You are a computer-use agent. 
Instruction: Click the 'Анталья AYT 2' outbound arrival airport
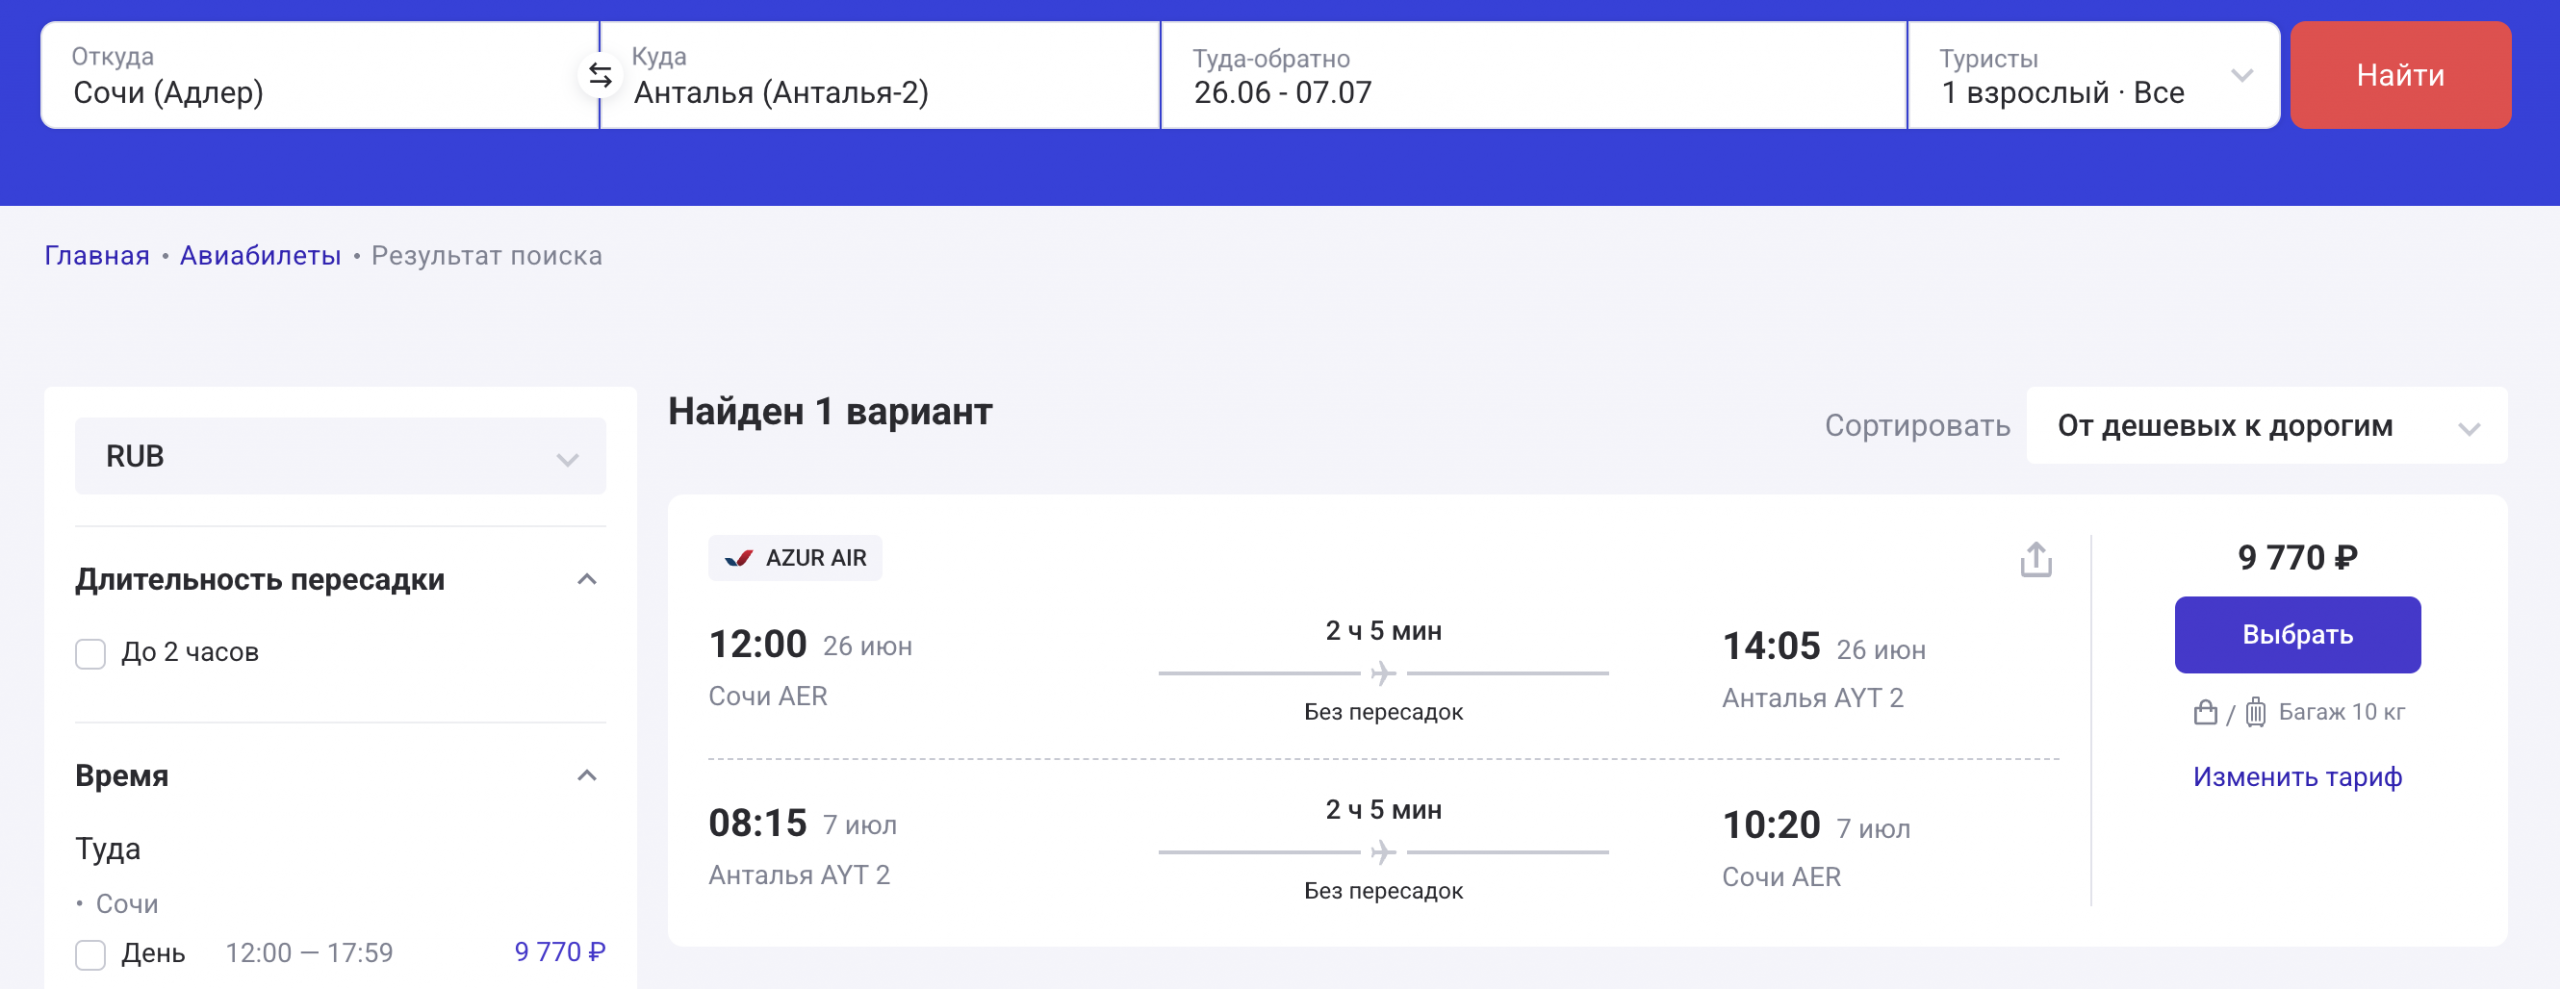1812,698
